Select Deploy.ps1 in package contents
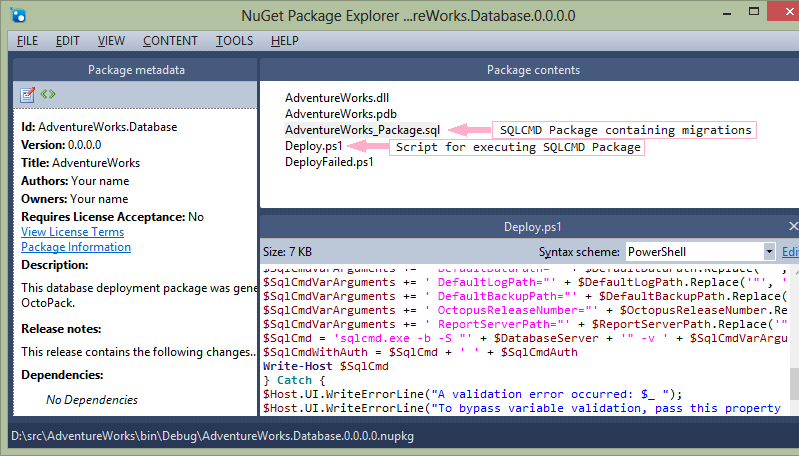This screenshot has width=799, height=456. click(x=314, y=146)
